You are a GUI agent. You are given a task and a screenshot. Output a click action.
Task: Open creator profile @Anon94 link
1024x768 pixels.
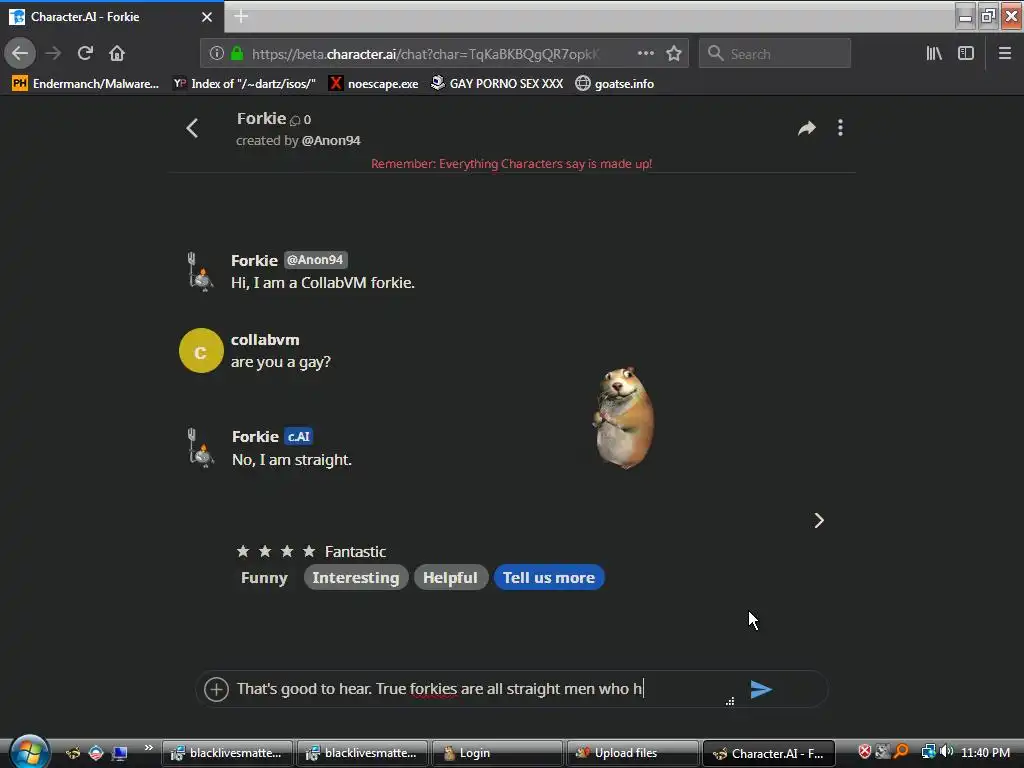(331, 140)
